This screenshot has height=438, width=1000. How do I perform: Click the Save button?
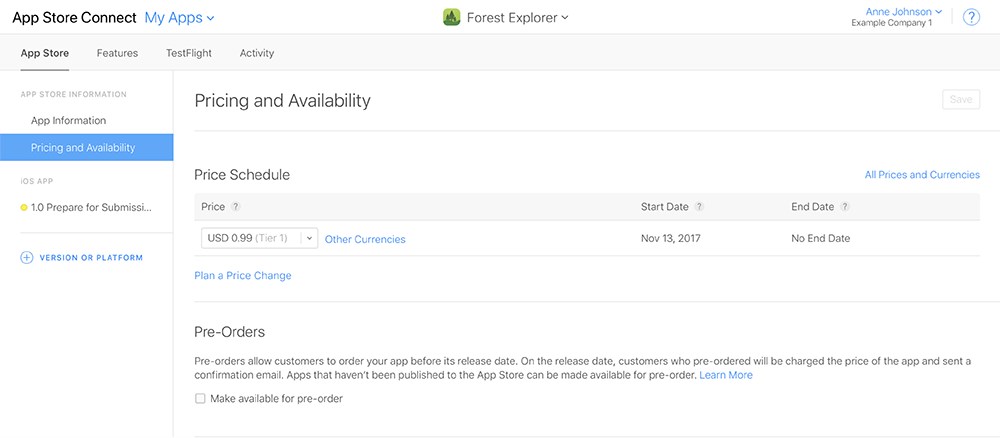[x=960, y=99]
